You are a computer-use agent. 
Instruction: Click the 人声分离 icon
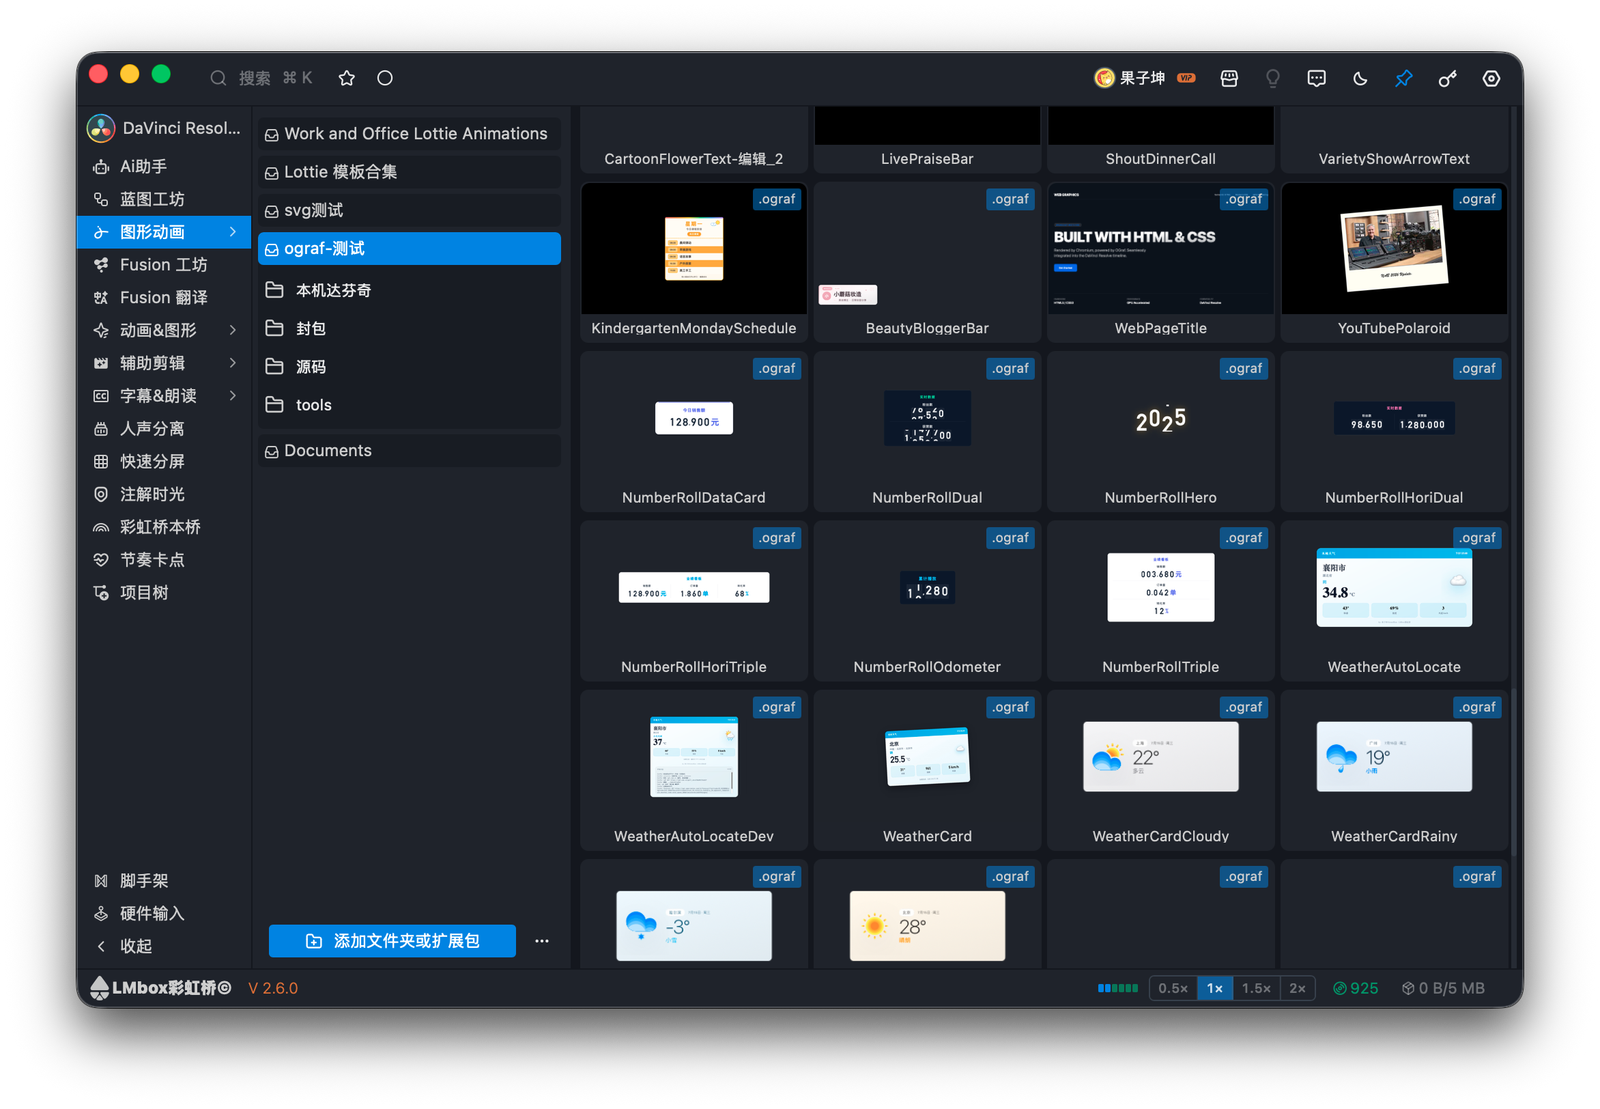101,428
